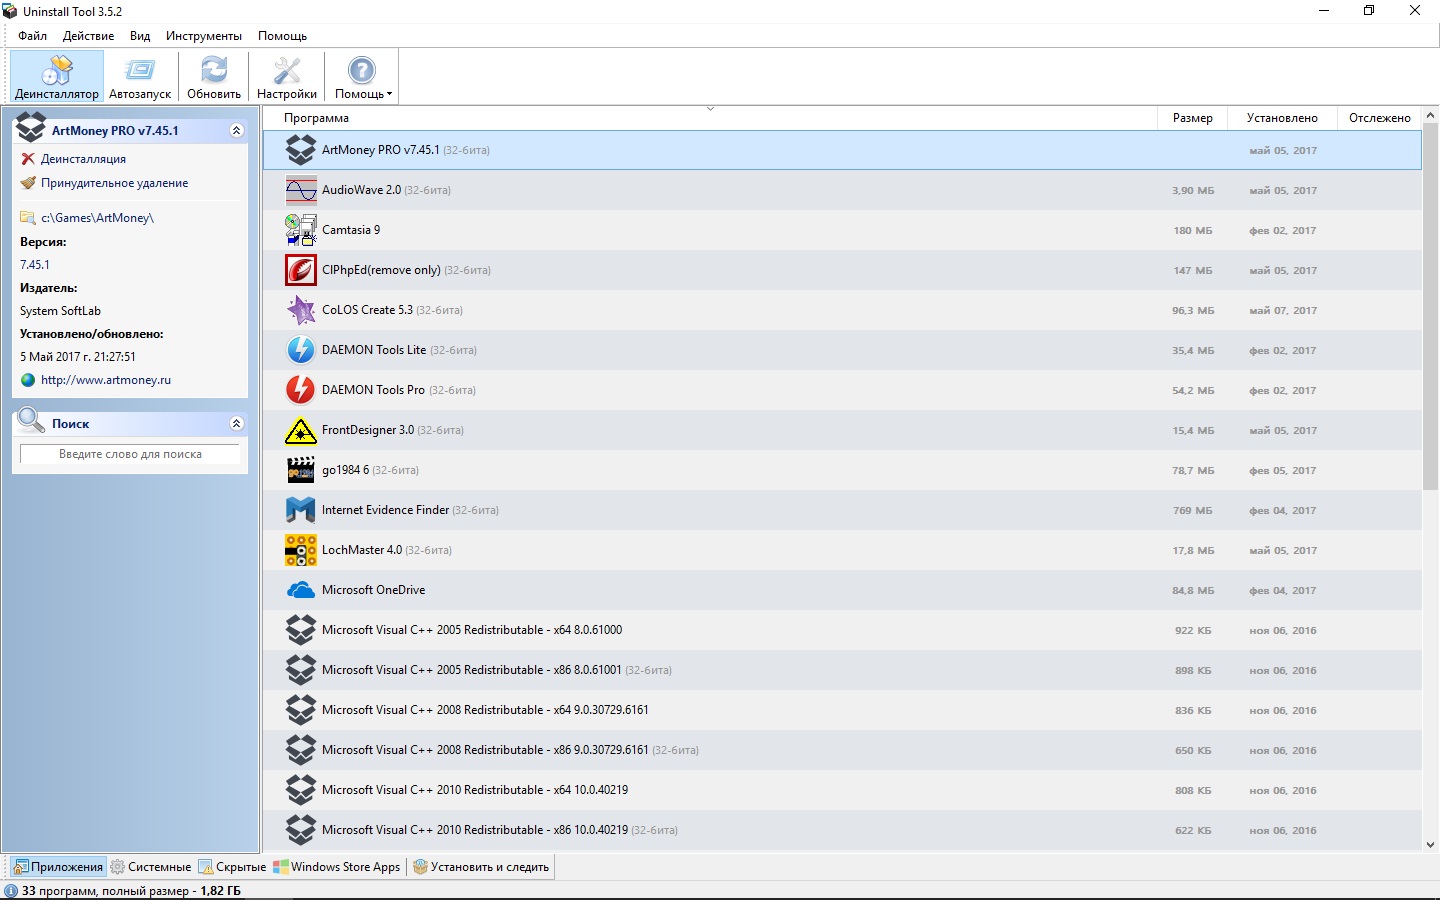Click the Обновить refresh toolbar button
Viewport: 1440px width, 900px height.
pyautogui.click(x=214, y=77)
